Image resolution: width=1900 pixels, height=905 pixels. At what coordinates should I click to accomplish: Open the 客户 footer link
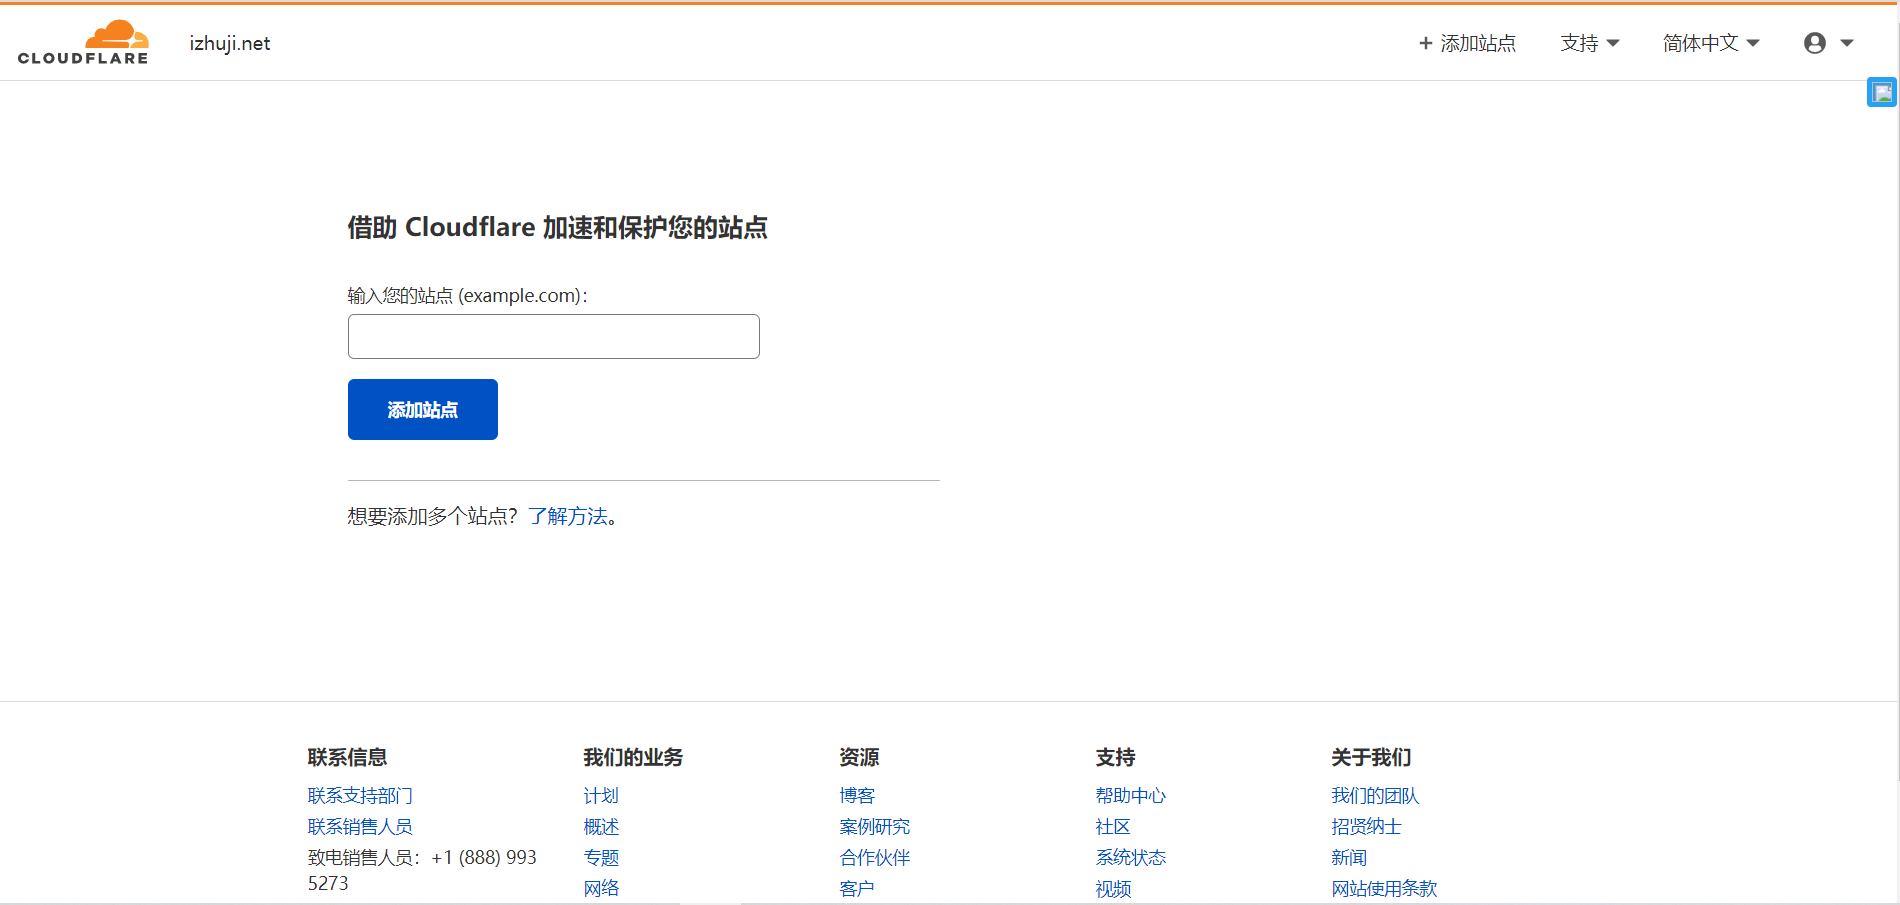point(857,889)
